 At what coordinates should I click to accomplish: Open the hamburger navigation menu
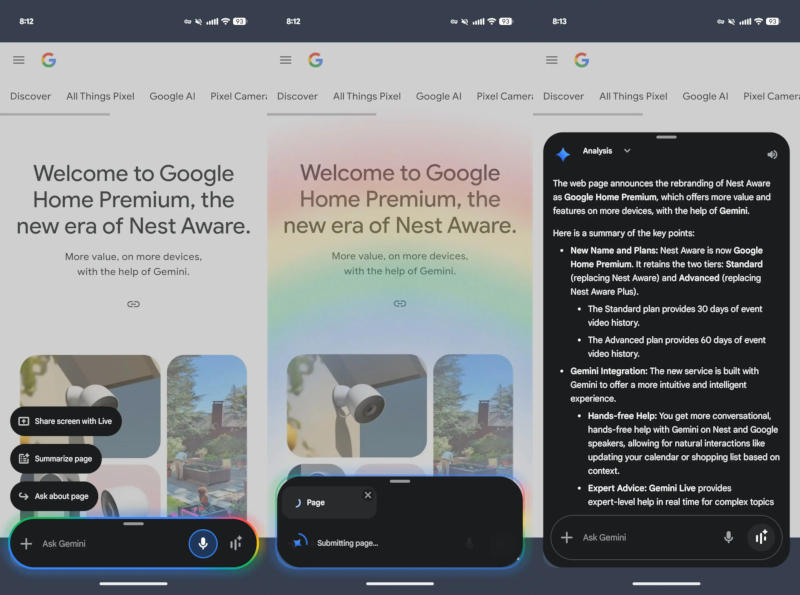tap(18, 59)
